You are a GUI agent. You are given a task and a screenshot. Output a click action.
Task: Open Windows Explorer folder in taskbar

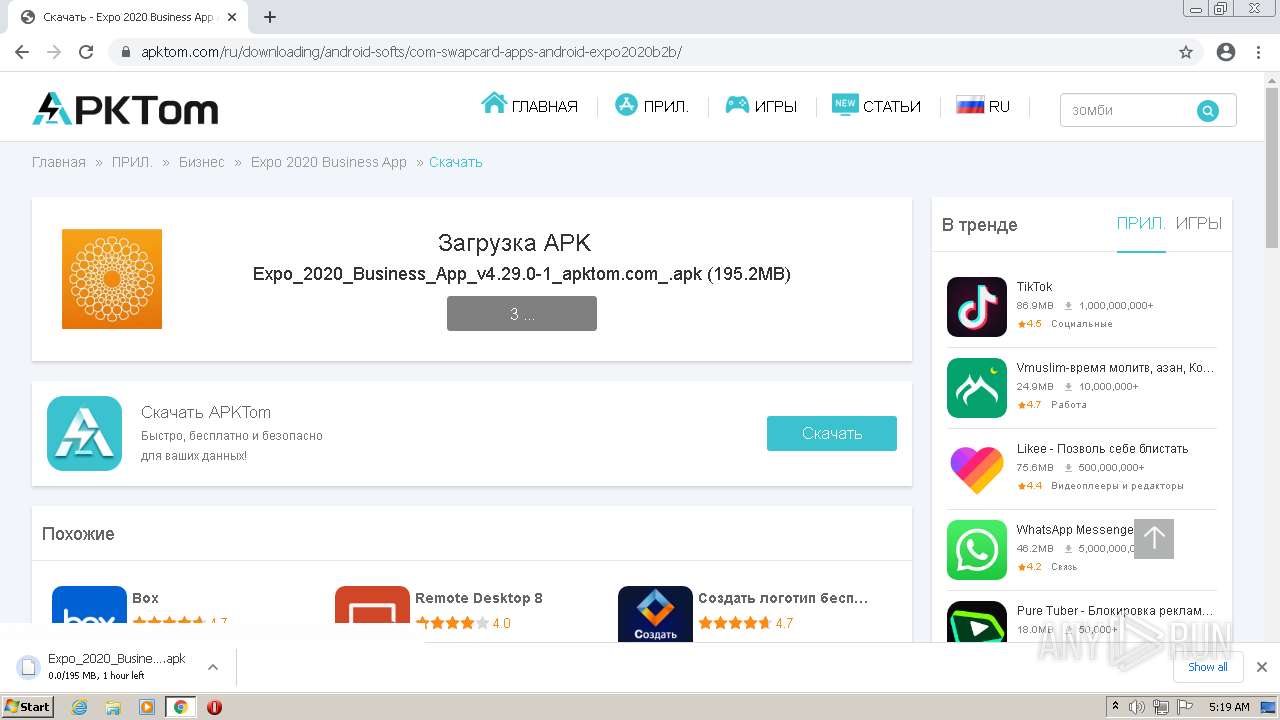pos(113,707)
